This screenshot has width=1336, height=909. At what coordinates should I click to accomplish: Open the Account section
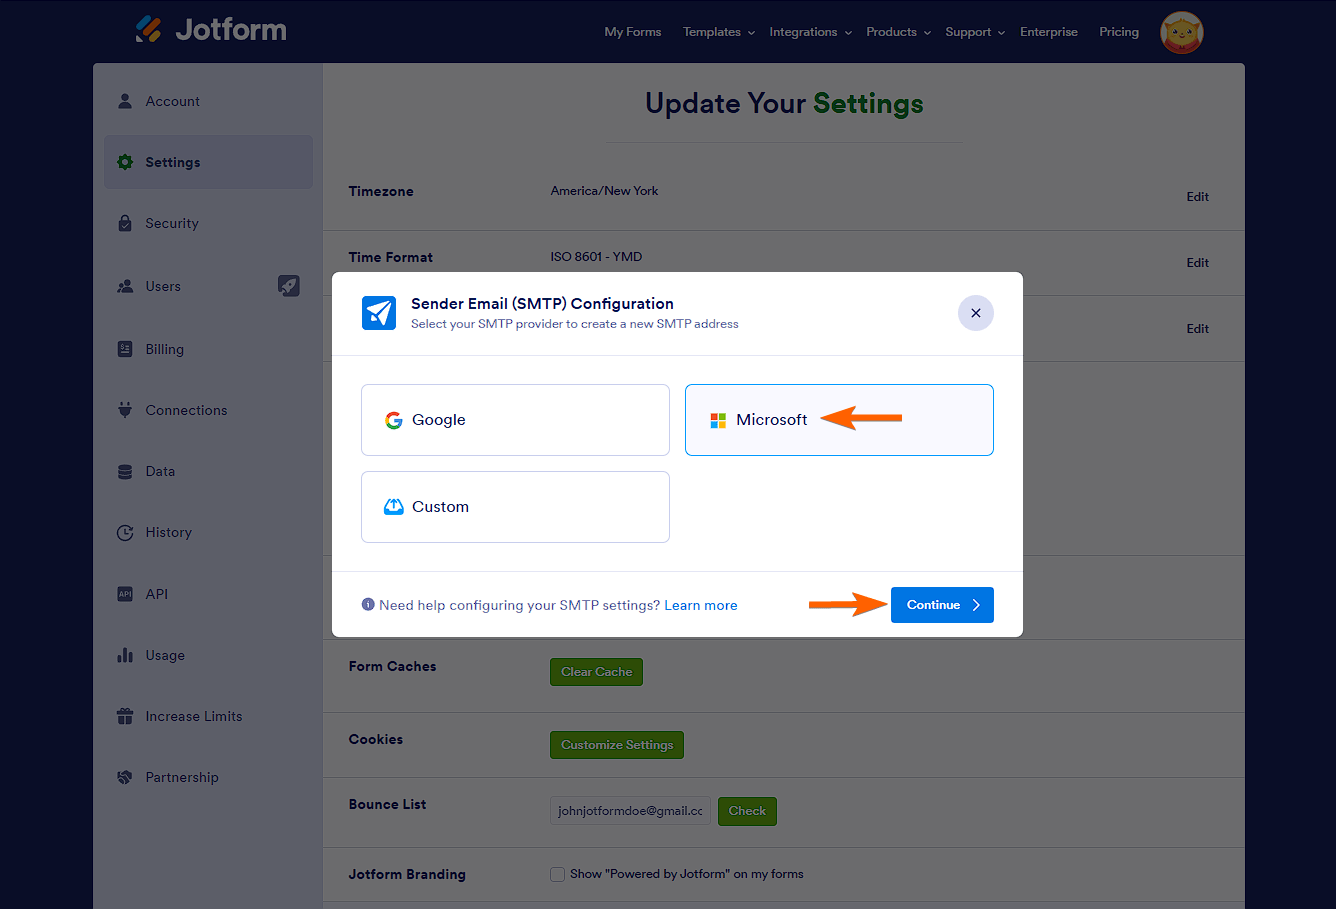[x=208, y=101]
